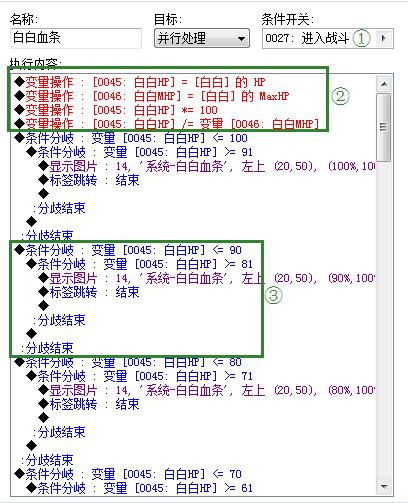
Task: Select the 标签跳转 : 结束 line under >= 71
Action: 89,404
